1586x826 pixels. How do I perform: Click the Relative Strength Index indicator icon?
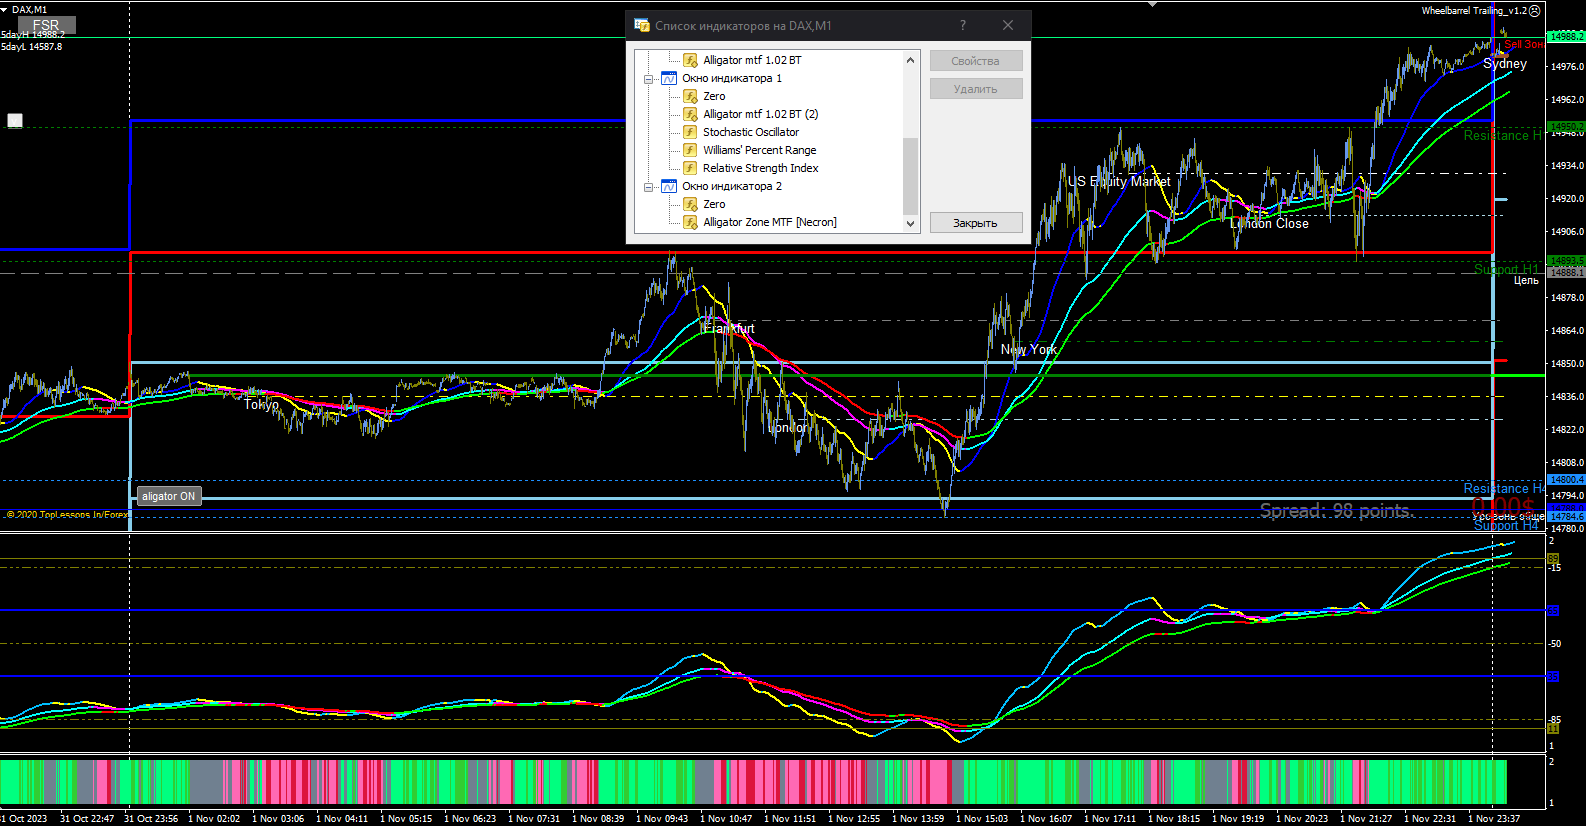click(x=690, y=168)
